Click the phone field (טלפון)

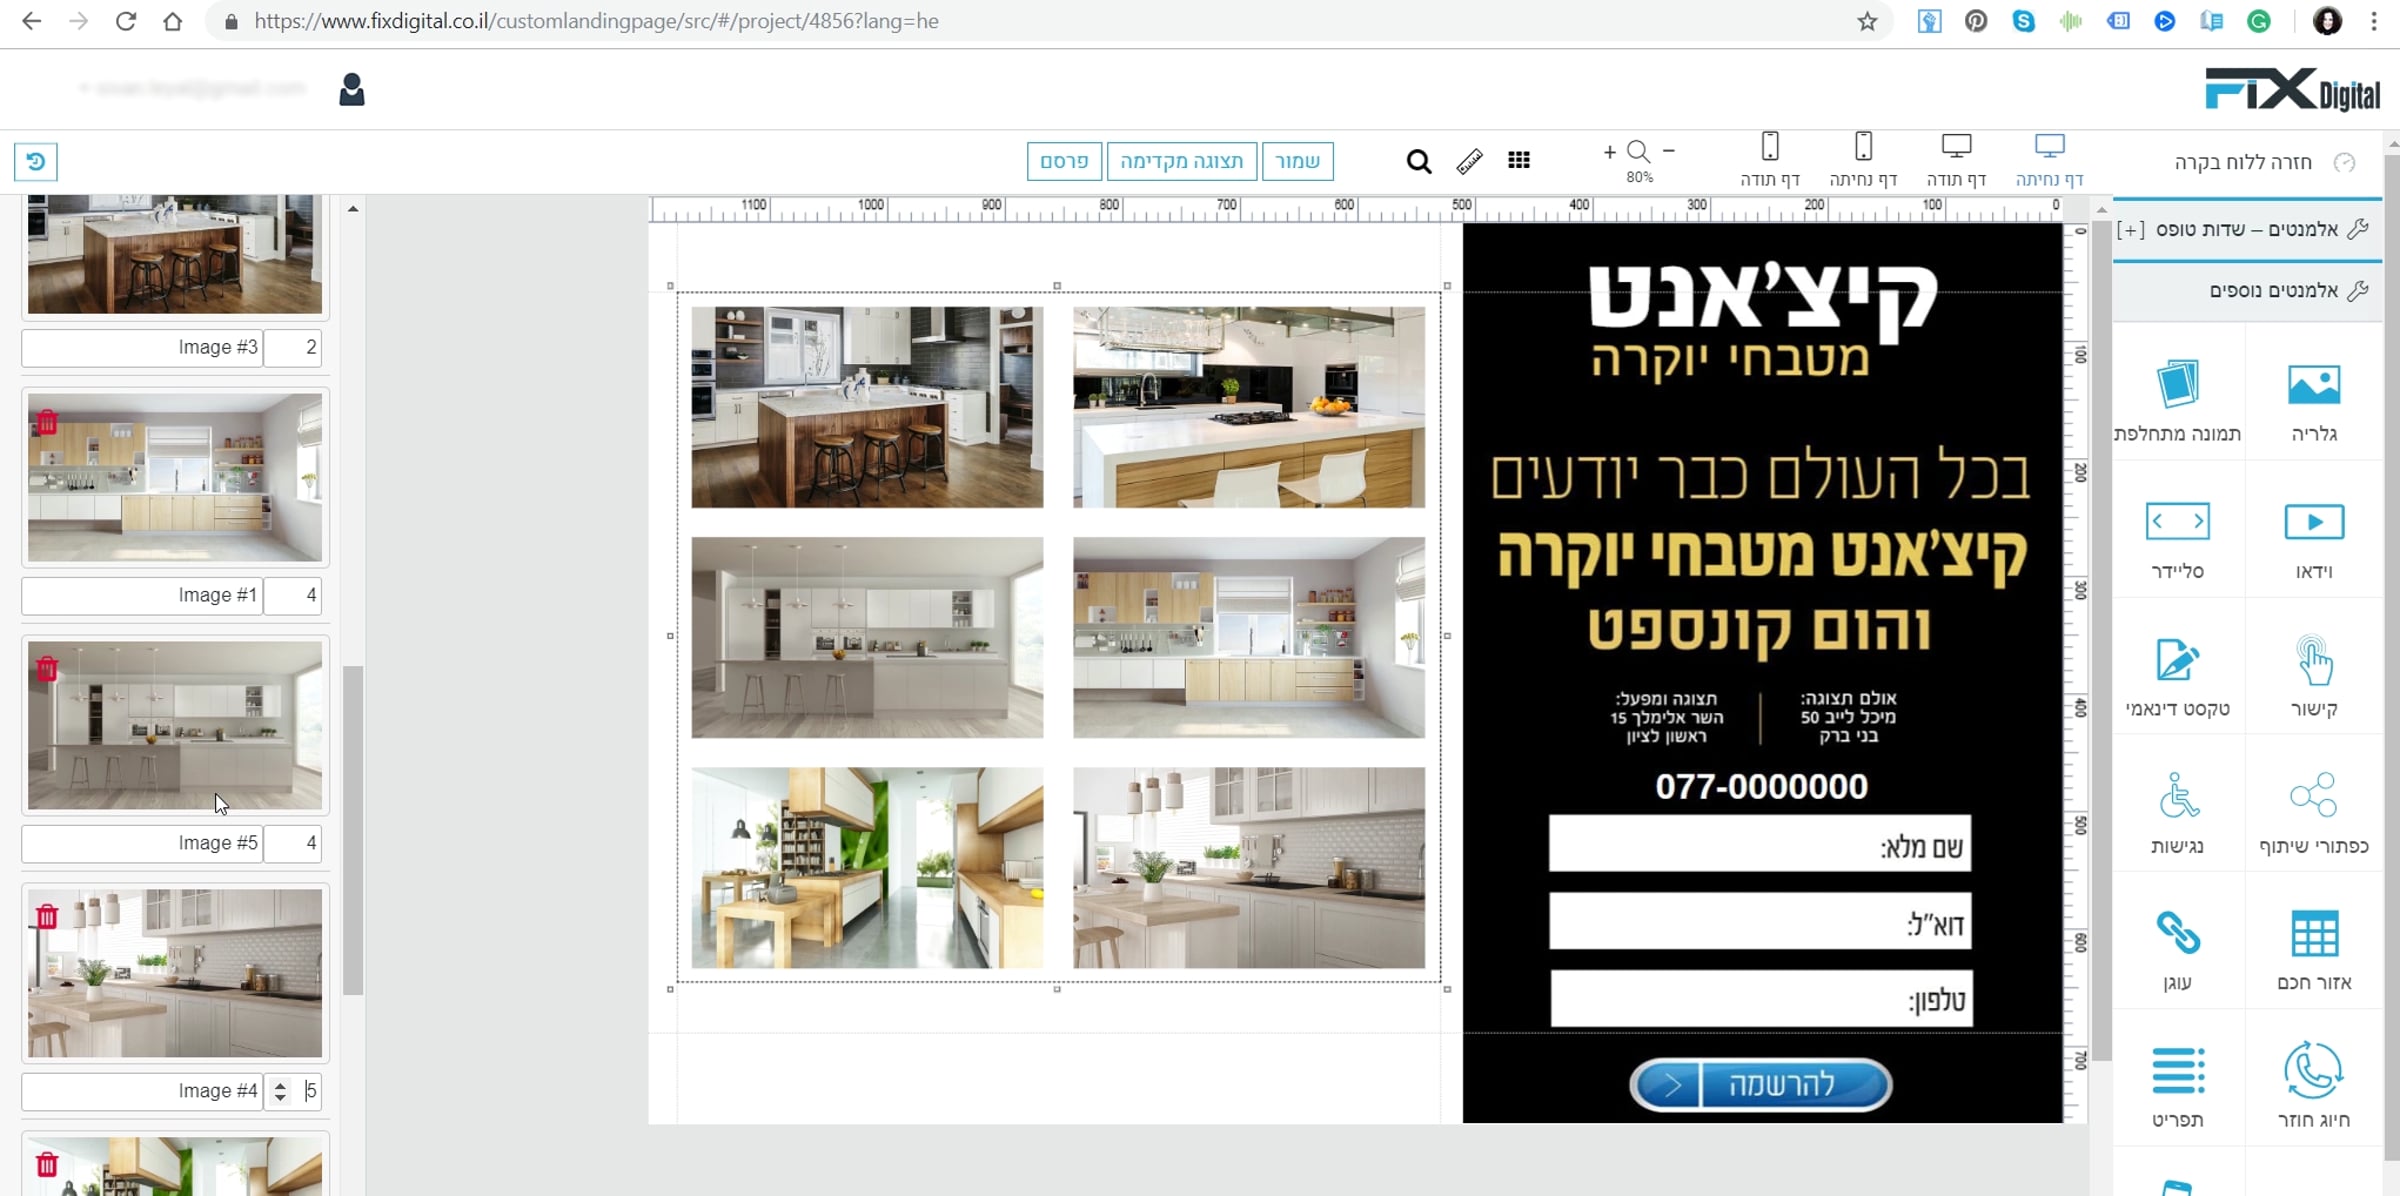click(x=1761, y=999)
